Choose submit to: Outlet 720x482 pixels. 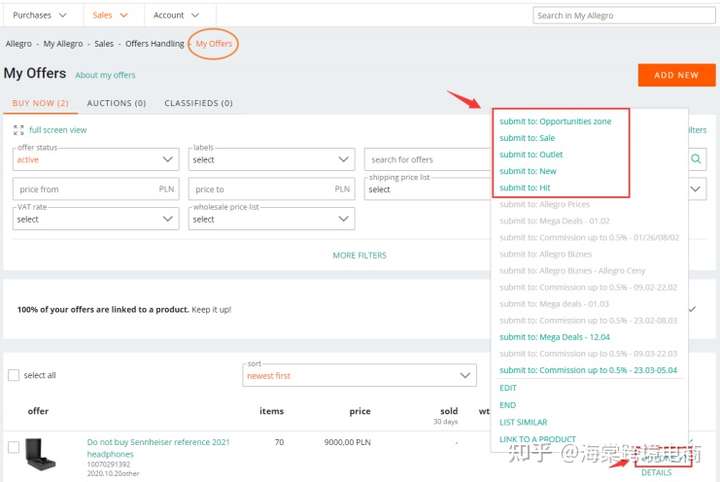531,154
